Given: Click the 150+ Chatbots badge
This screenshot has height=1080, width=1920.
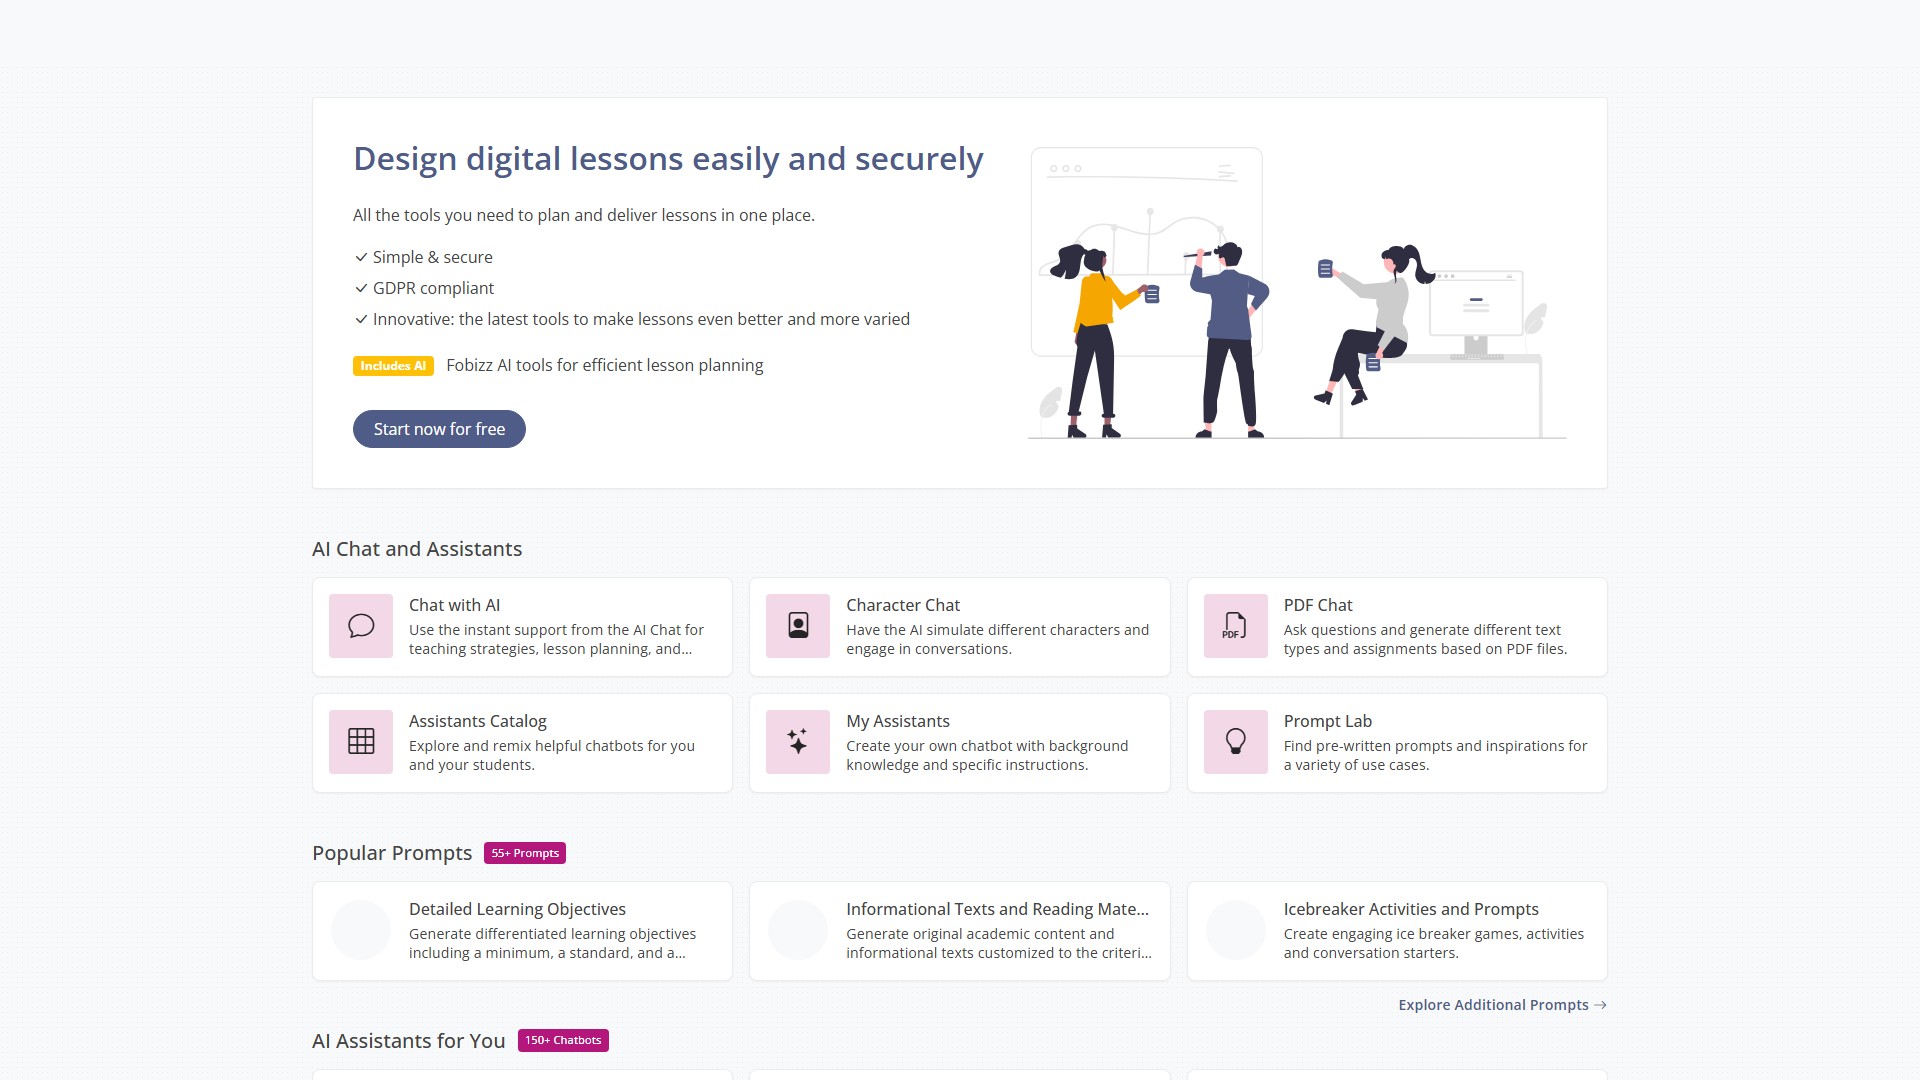Looking at the screenshot, I should (563, 1040).
